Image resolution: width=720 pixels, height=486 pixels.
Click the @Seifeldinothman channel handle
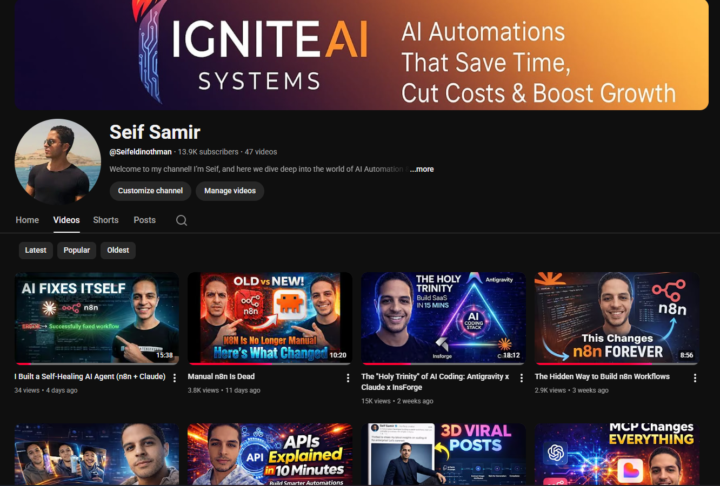(141, 152)
